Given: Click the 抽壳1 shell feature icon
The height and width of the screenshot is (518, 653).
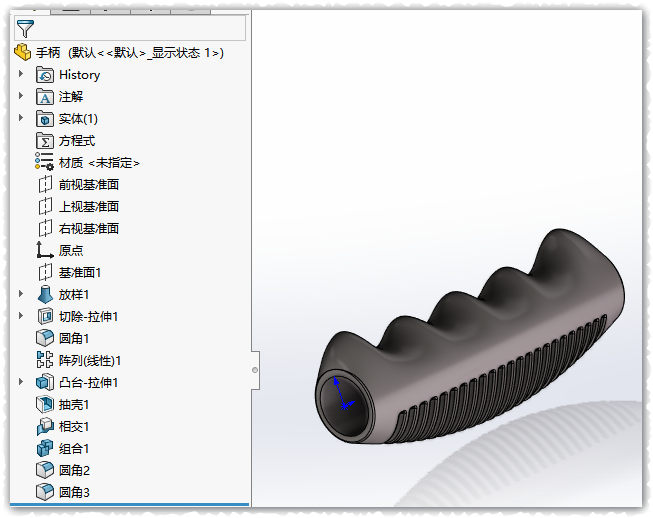Looking at the screenshot, I should click(45, 404).
